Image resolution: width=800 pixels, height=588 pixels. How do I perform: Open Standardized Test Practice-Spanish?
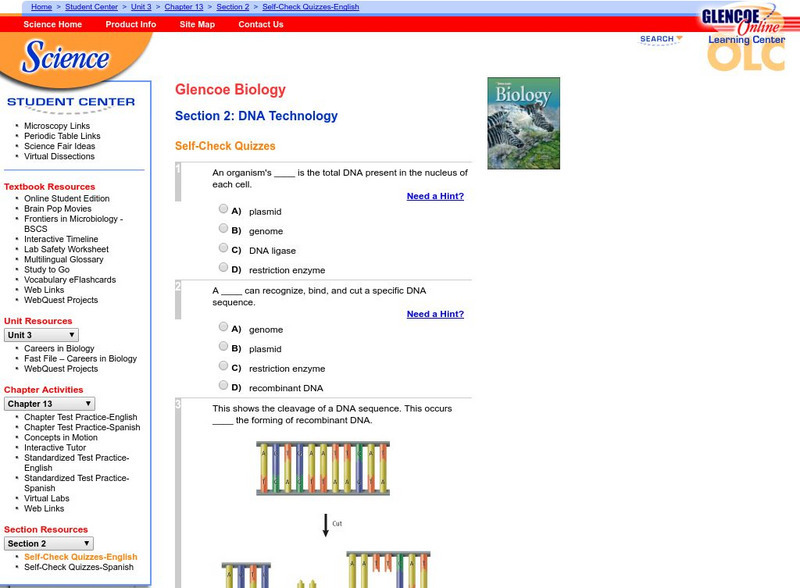(x=77, y=483)
